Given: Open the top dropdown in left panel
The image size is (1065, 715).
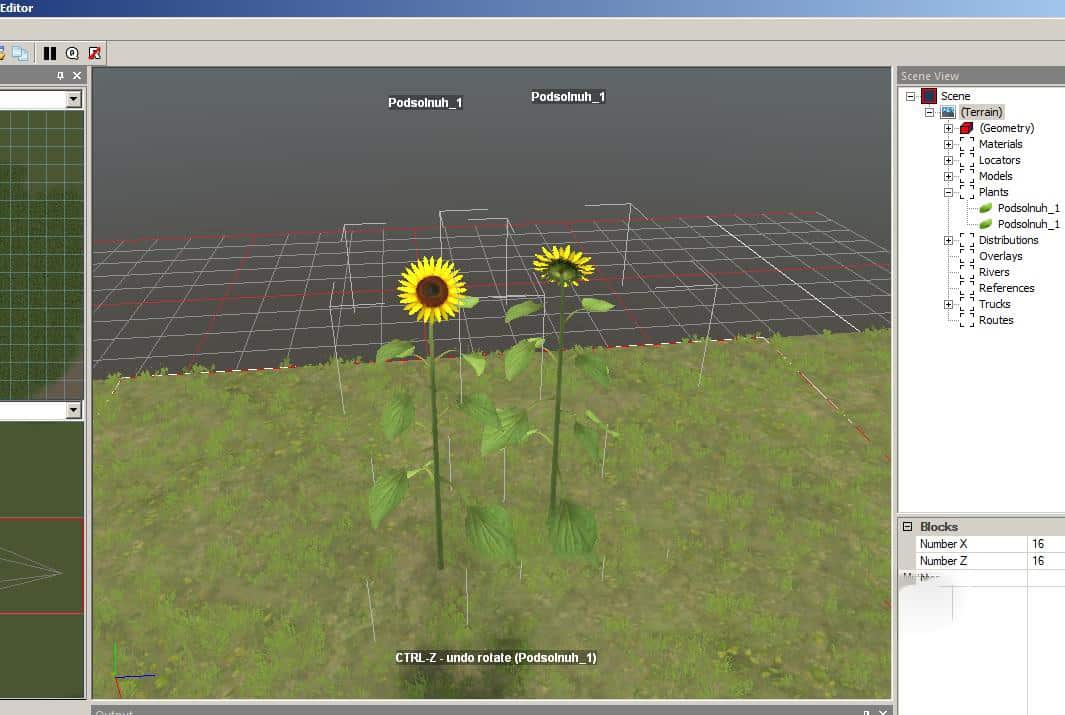Looking at the screenshot, I should tap(73, 99).
